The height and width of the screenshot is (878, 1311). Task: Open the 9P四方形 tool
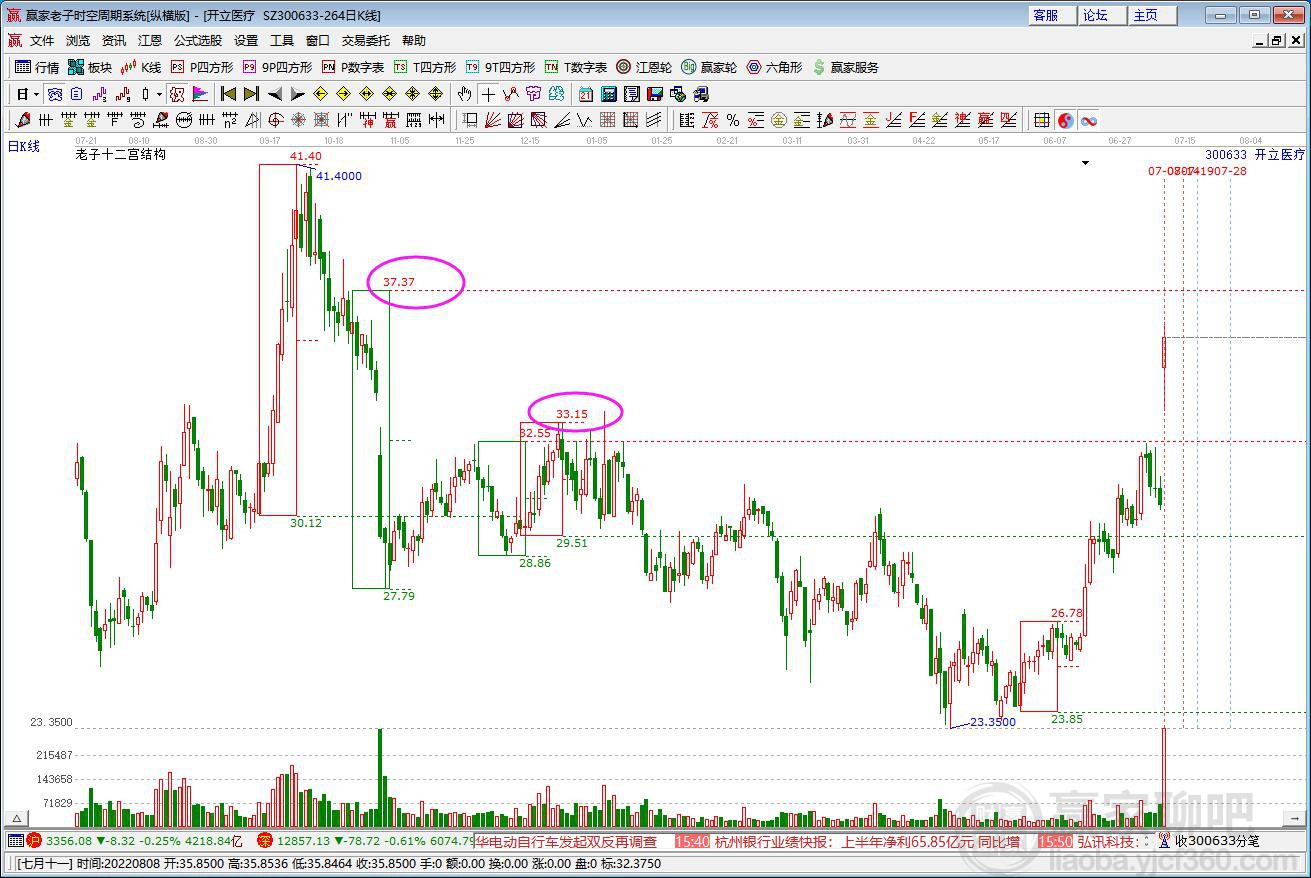click(277, 67)
